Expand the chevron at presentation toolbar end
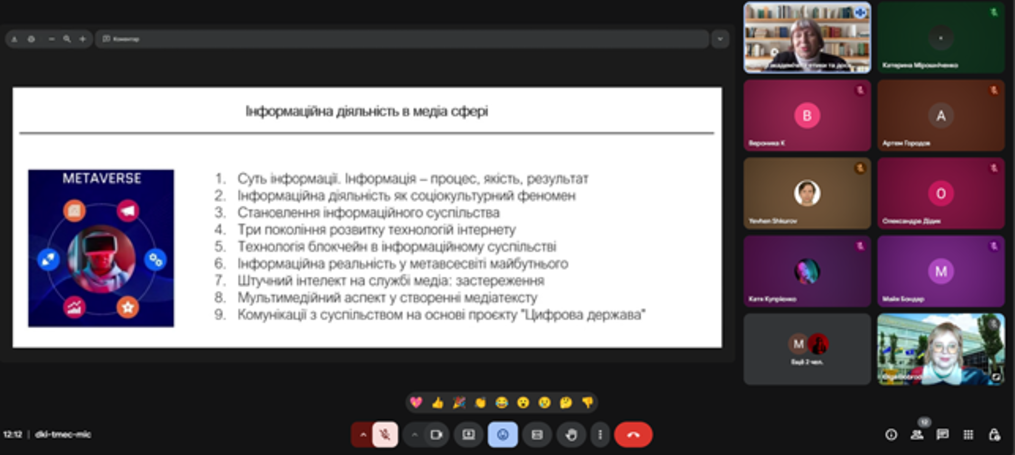The height and width of the screenshot is (455, 1015). 720,39
